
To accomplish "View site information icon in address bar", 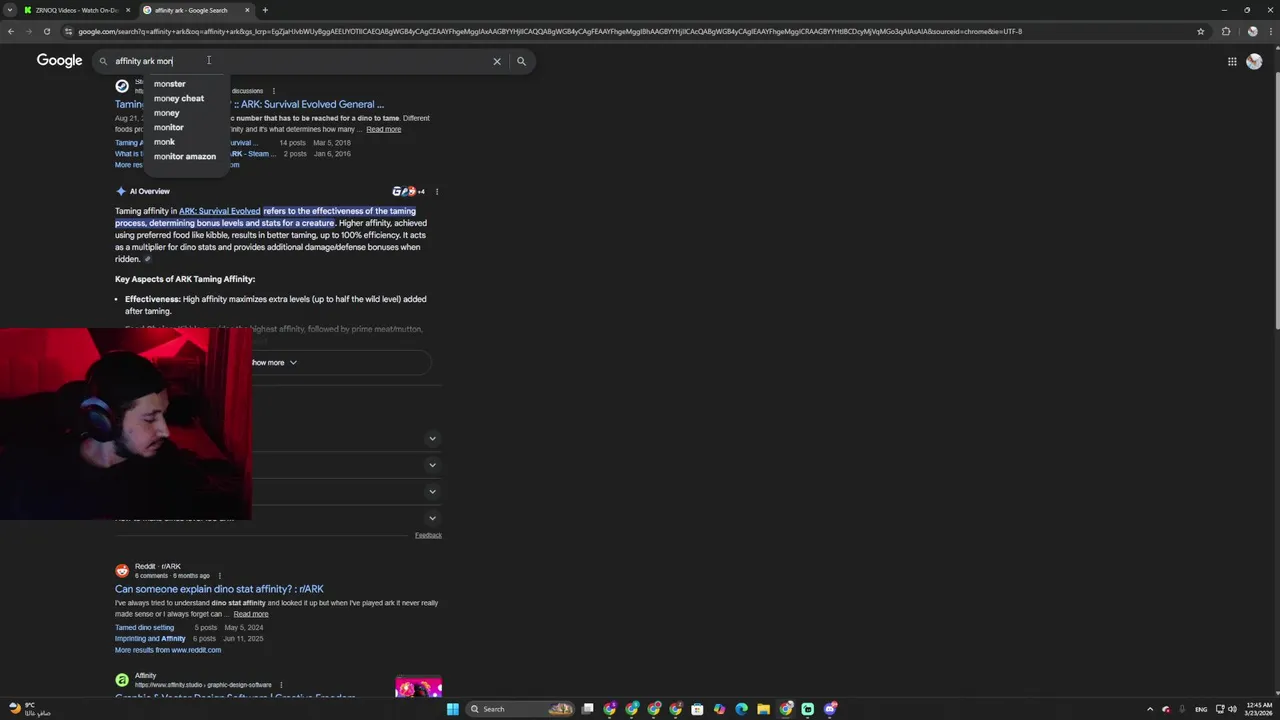I will 68,31.
